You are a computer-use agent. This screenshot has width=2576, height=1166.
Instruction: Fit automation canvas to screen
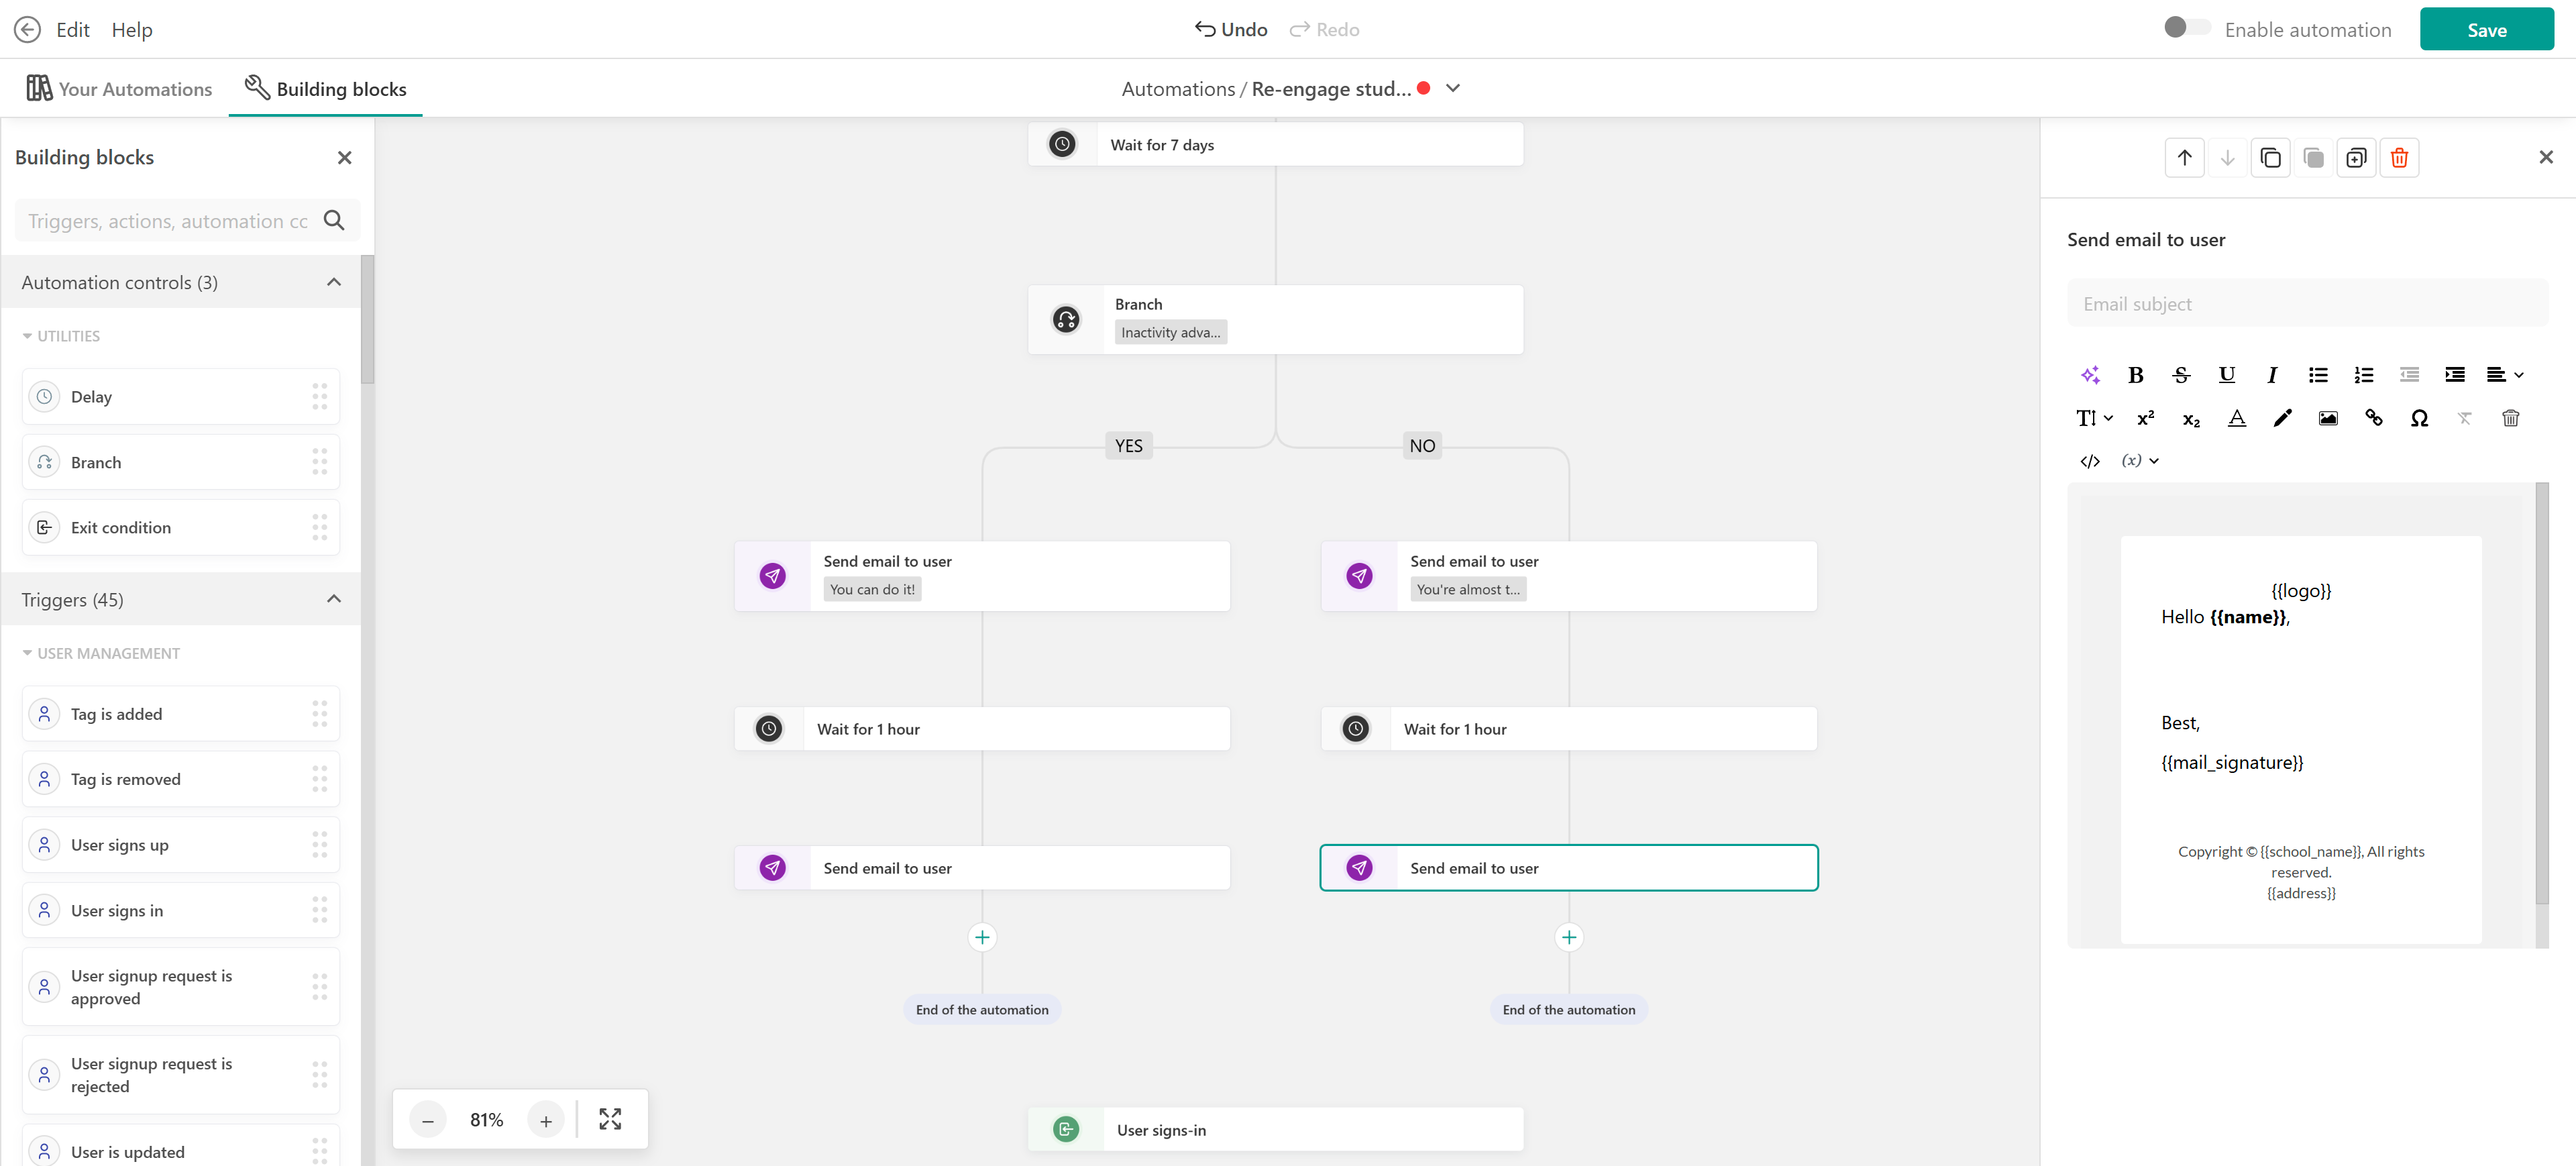point(610,1119)
